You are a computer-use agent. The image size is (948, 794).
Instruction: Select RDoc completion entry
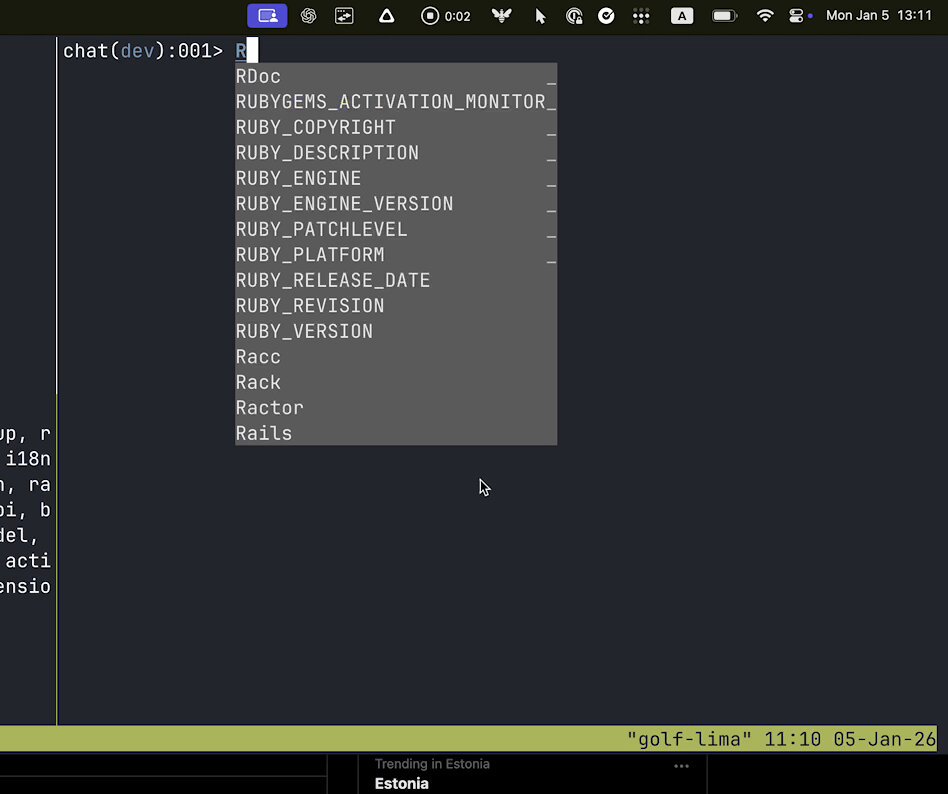pyautogui.click(x=396, y=76)
